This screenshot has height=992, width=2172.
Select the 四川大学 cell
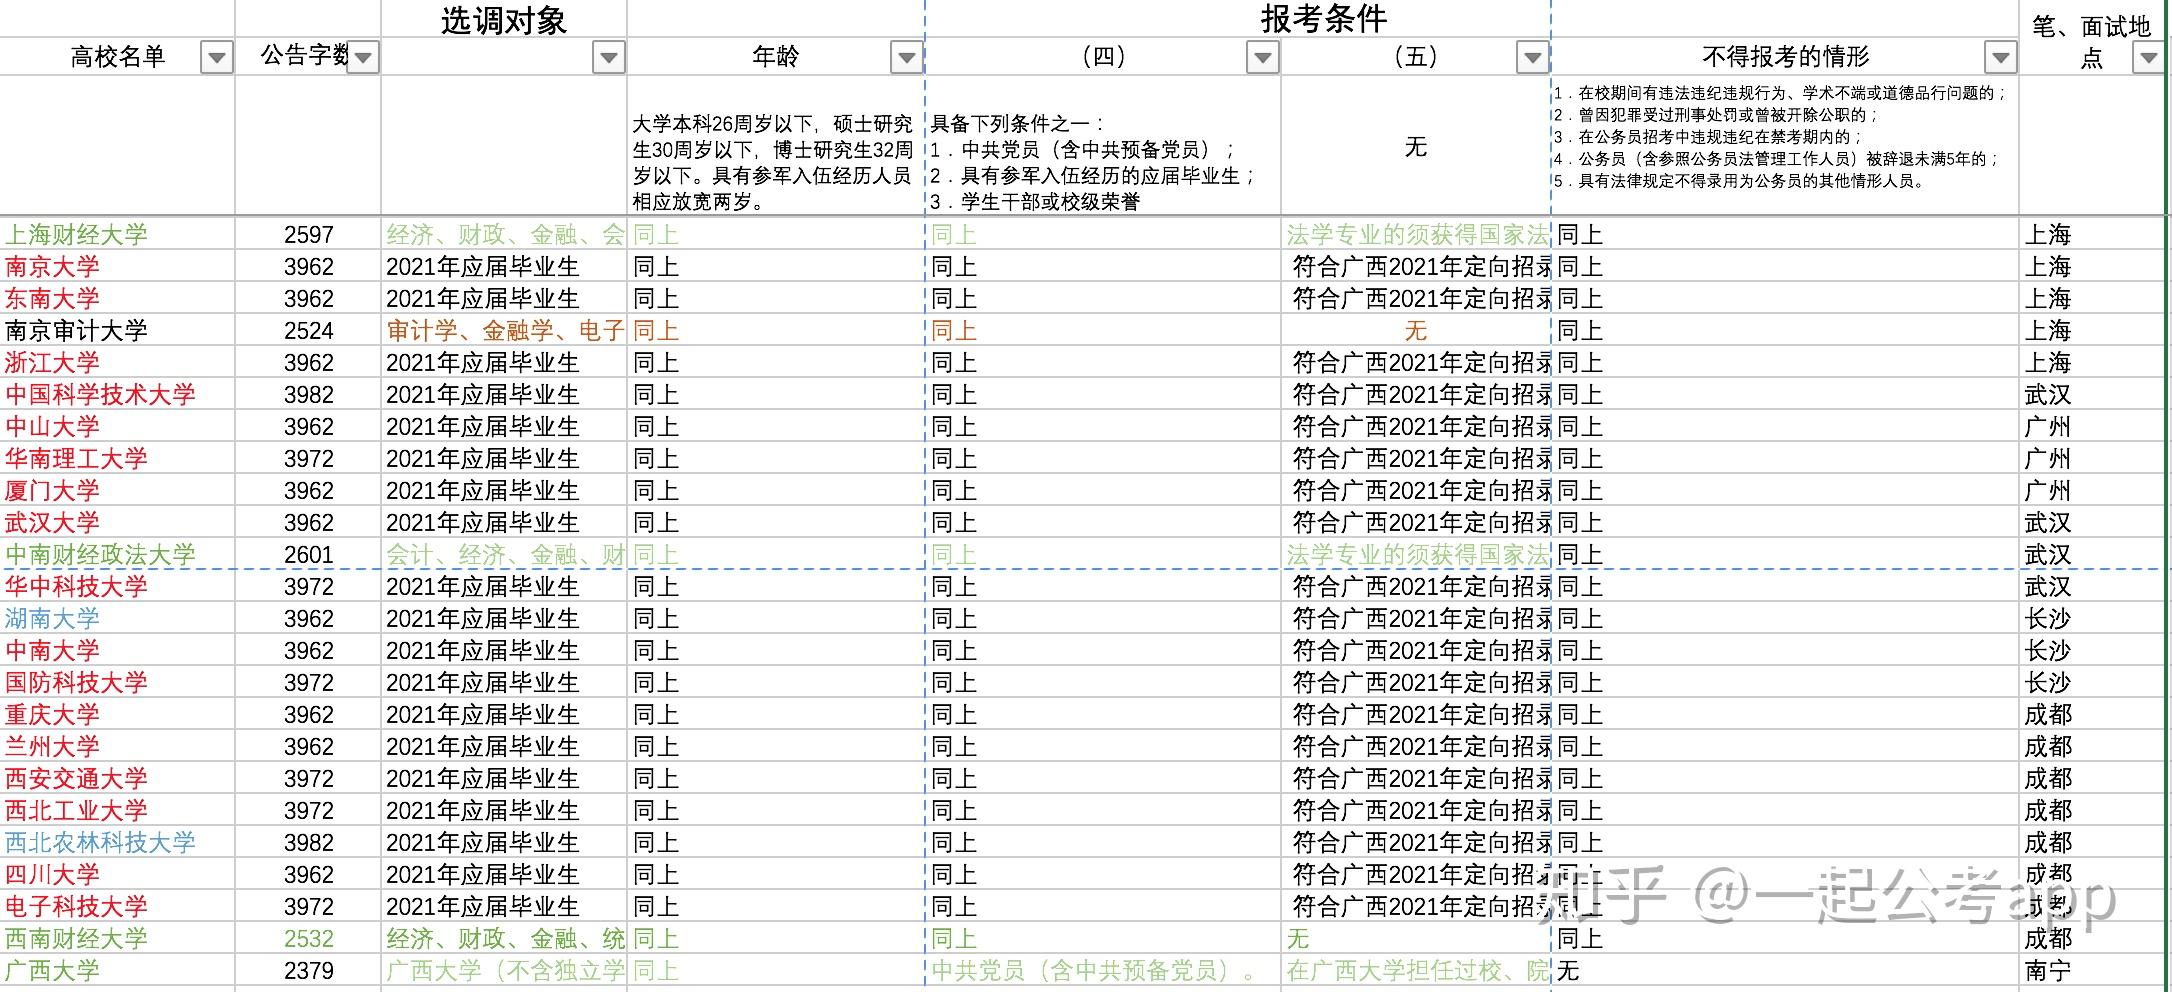tap(118, 875)
